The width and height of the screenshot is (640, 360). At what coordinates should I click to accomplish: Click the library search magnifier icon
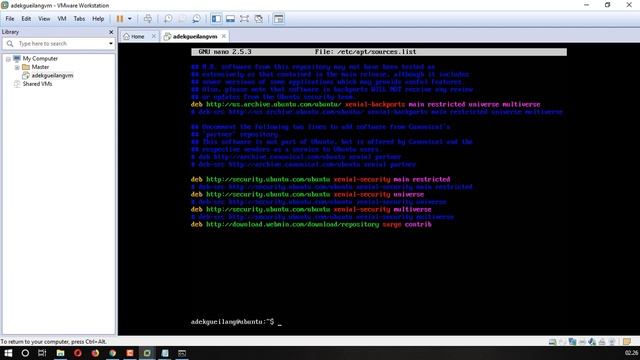point(10,43)
